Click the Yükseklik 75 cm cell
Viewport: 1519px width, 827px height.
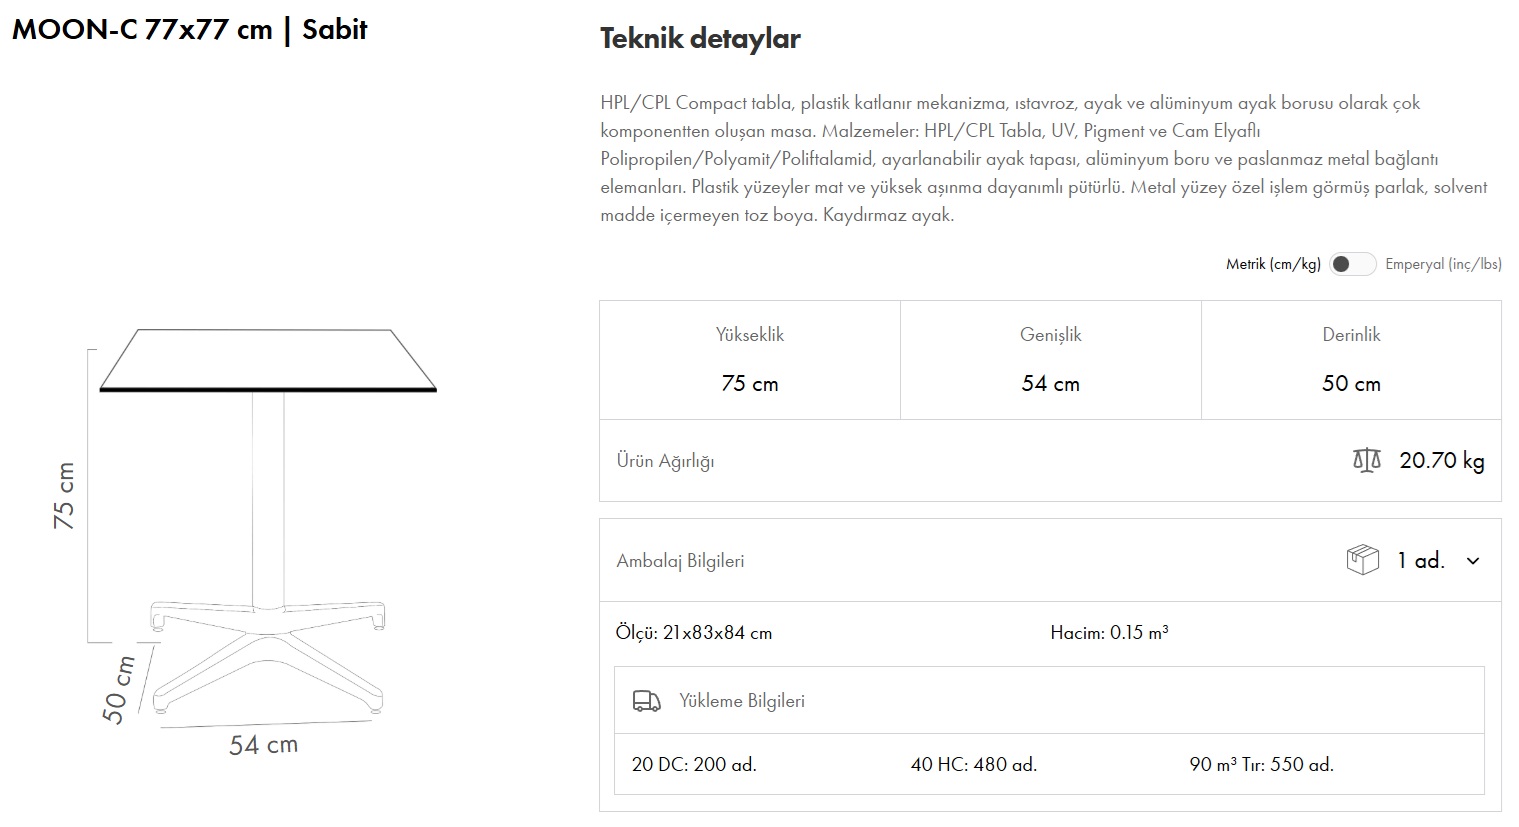750,360
